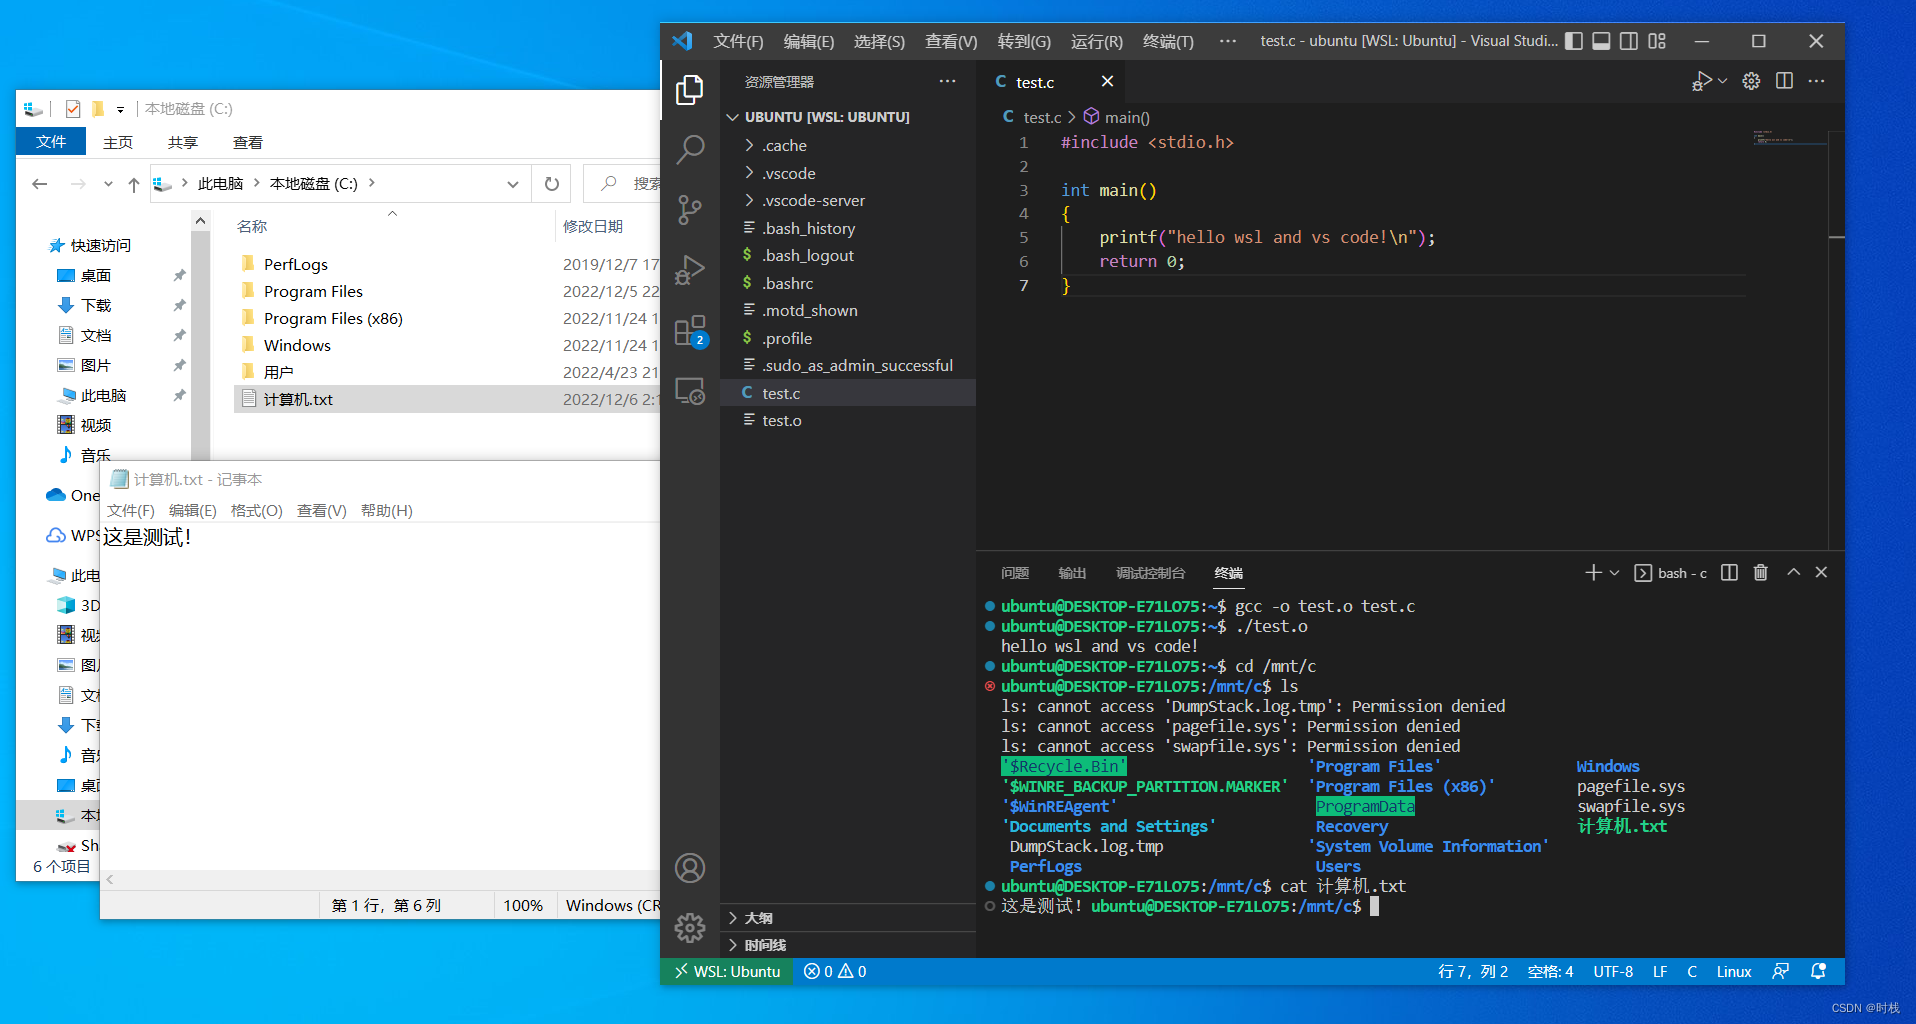
Task: Create a new terminal with plus icon
Action: click(1593, 572)
